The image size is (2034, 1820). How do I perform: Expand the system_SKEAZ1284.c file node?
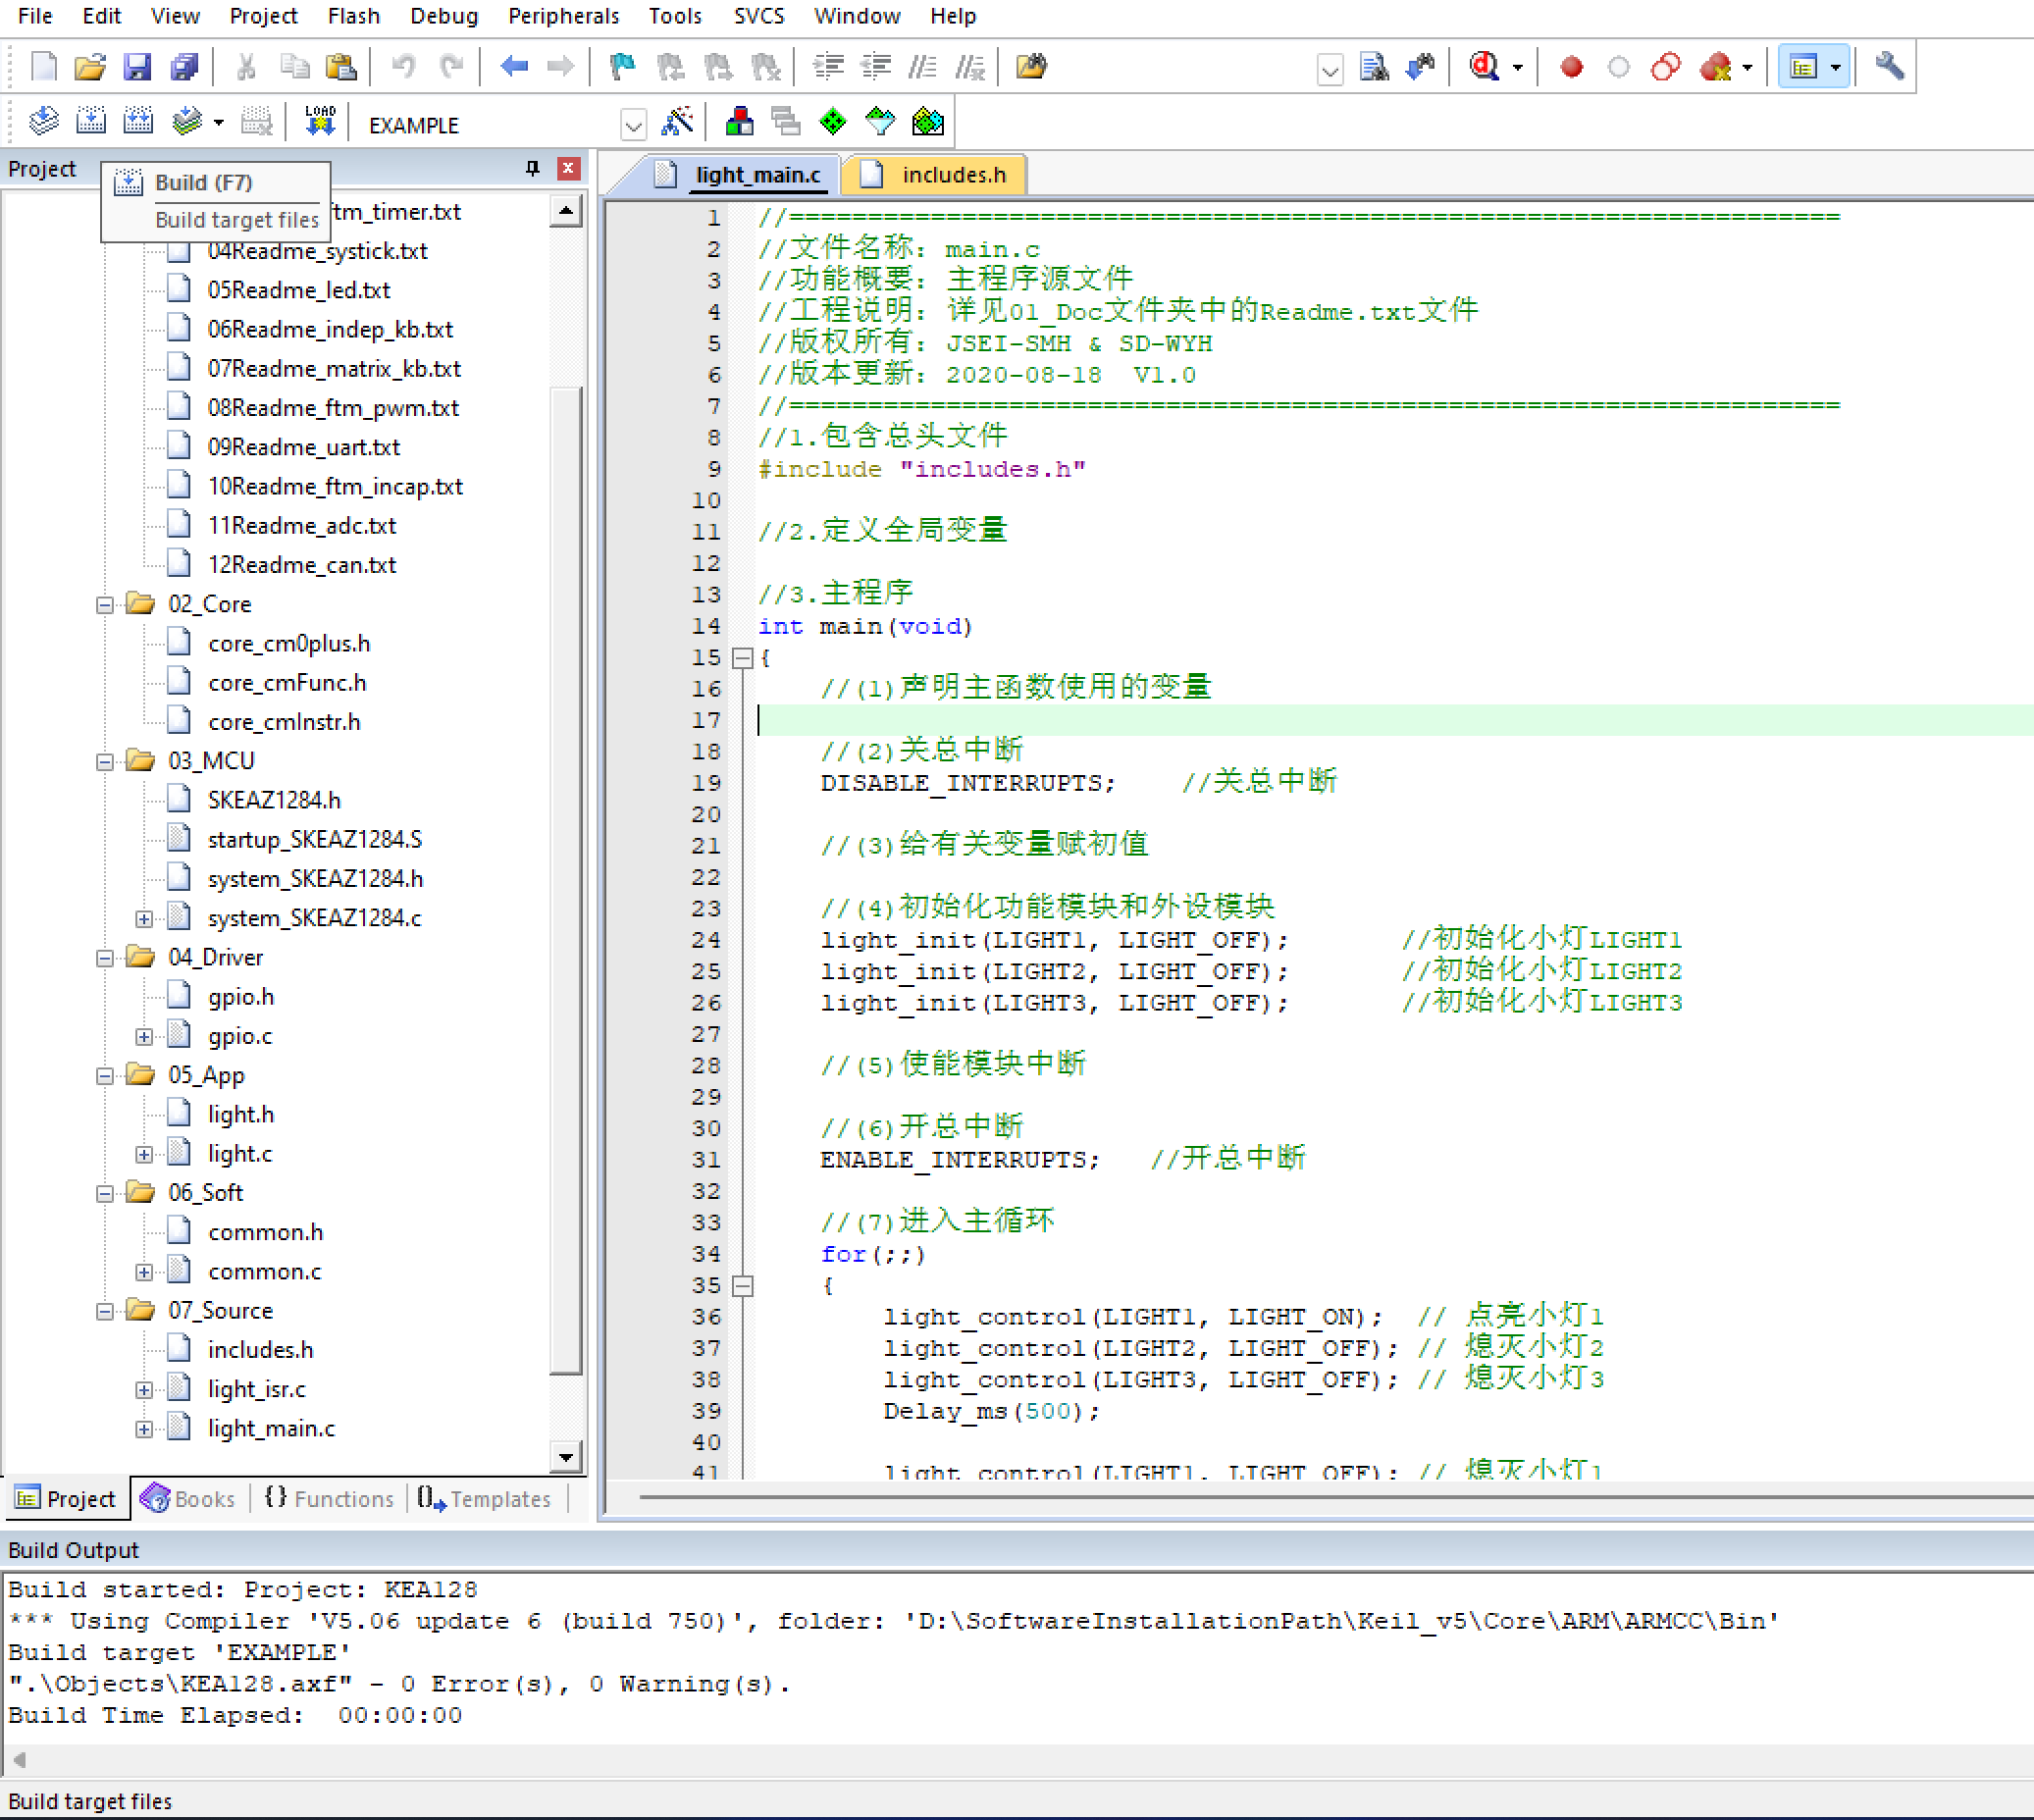tap(144, 918)
